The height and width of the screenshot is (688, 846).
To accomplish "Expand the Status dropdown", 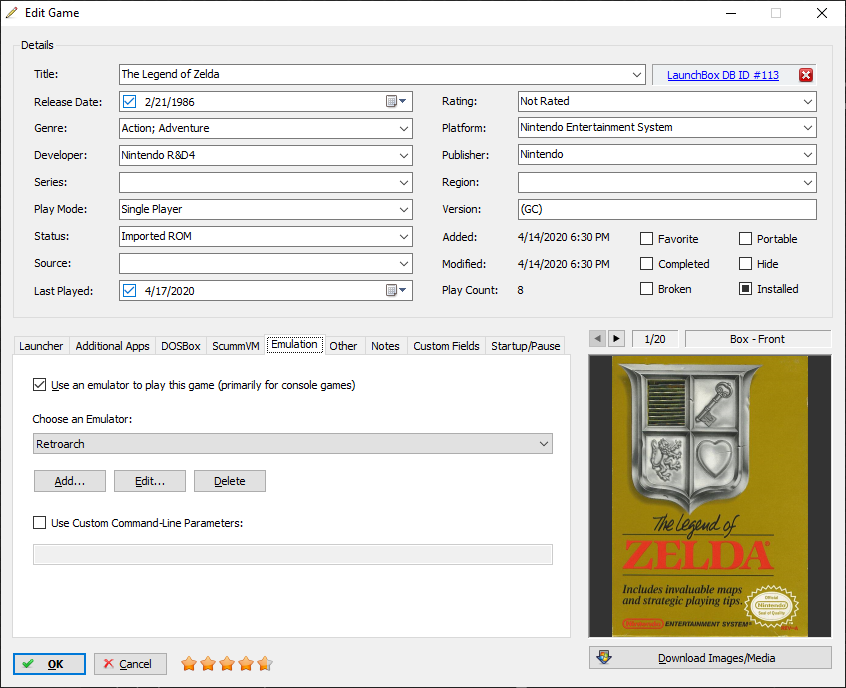I will [404, 236].
